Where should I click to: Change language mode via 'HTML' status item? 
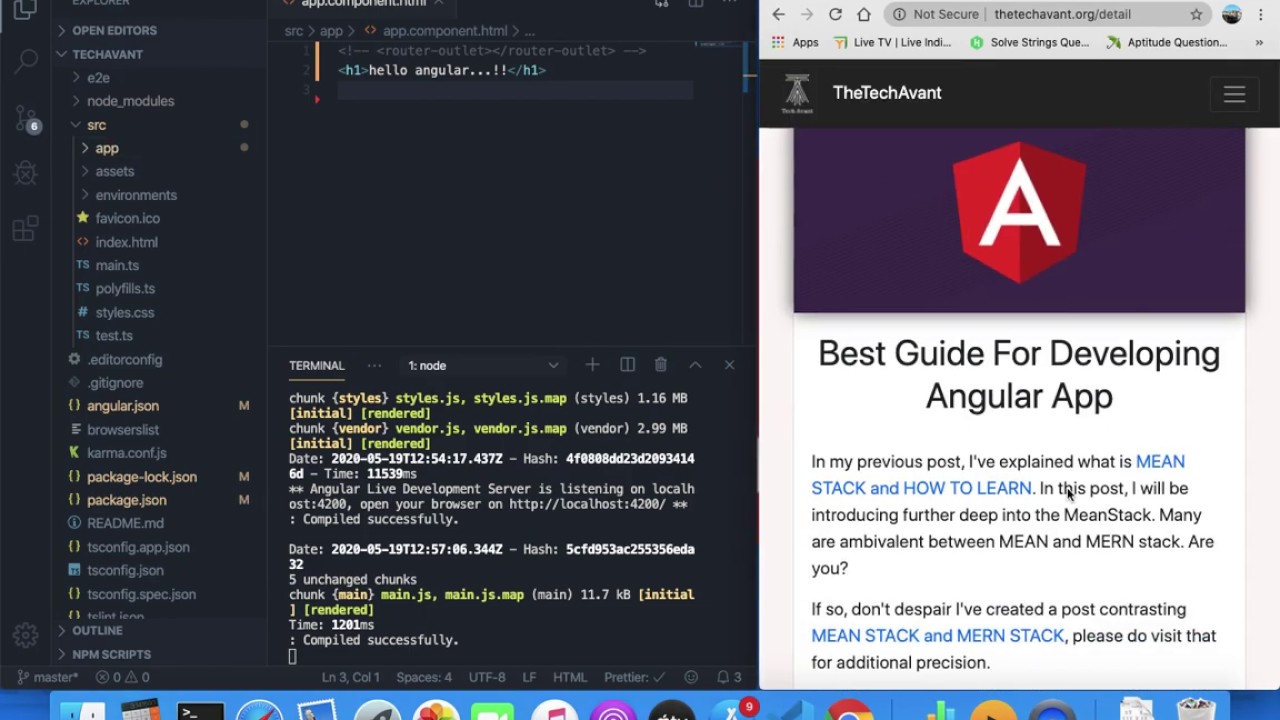tap(570, 677)
